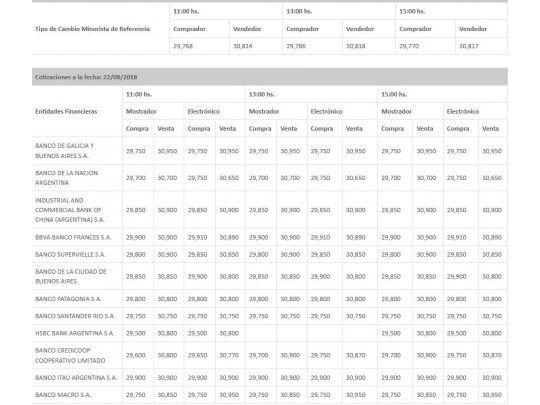The width and height of the screenshot is (540, 405).
Task: Select ICBC 15:00 Mostrador Compra value 29,850
Action: [x=391, y=210]
